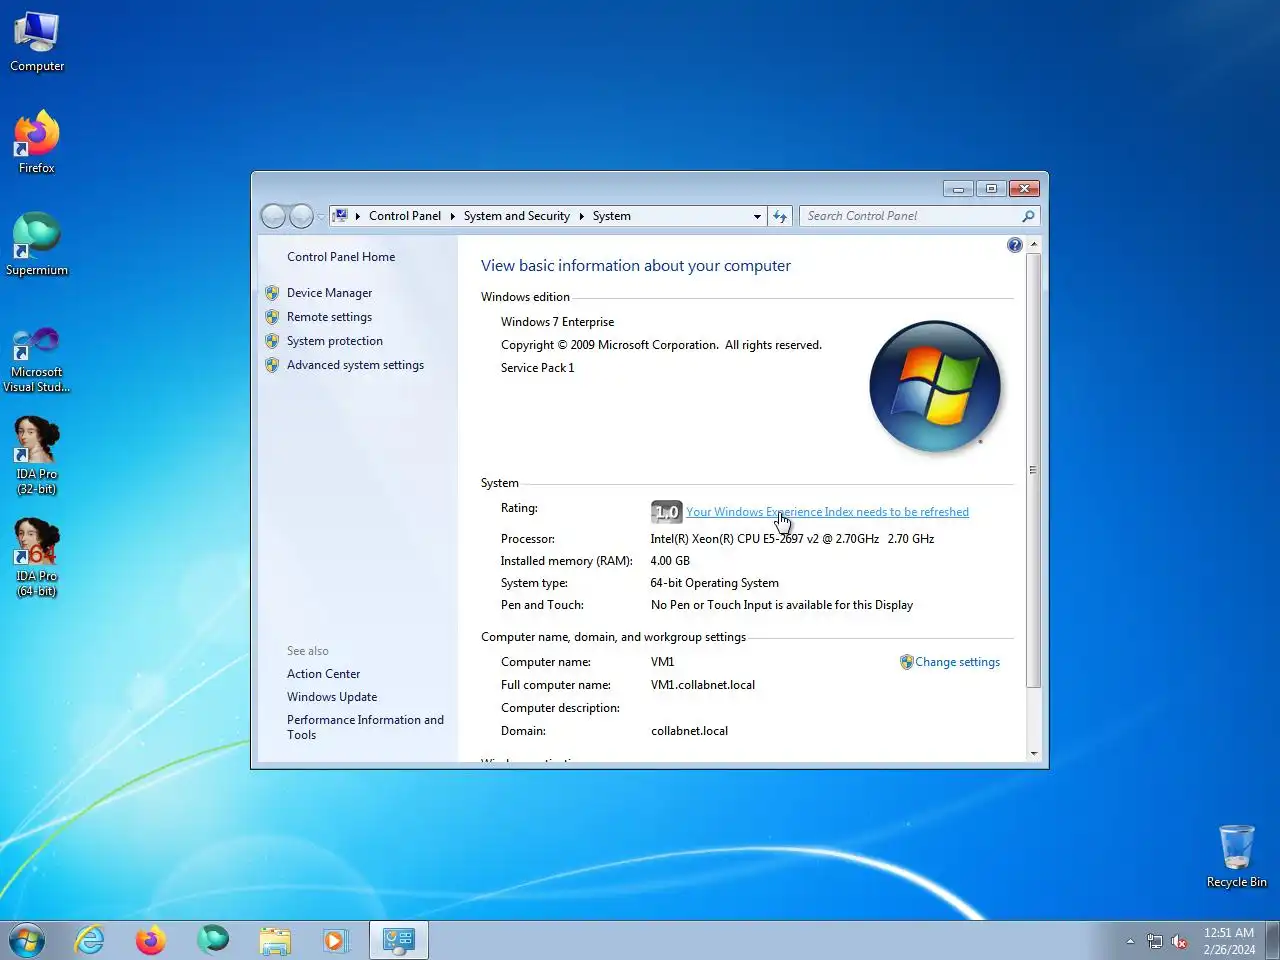Launch Supermium from taskbar
The width and height of the screenshot is (1280, 960).
[213, 940]
